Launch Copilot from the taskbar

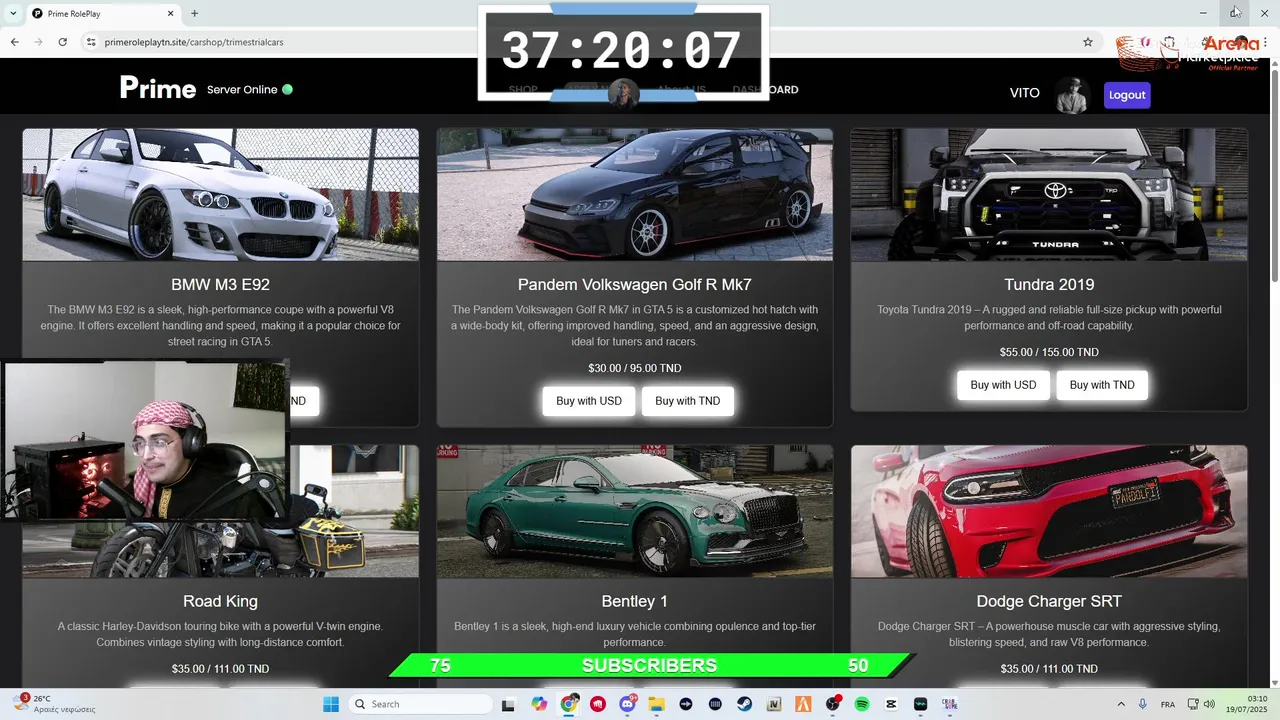539,704
